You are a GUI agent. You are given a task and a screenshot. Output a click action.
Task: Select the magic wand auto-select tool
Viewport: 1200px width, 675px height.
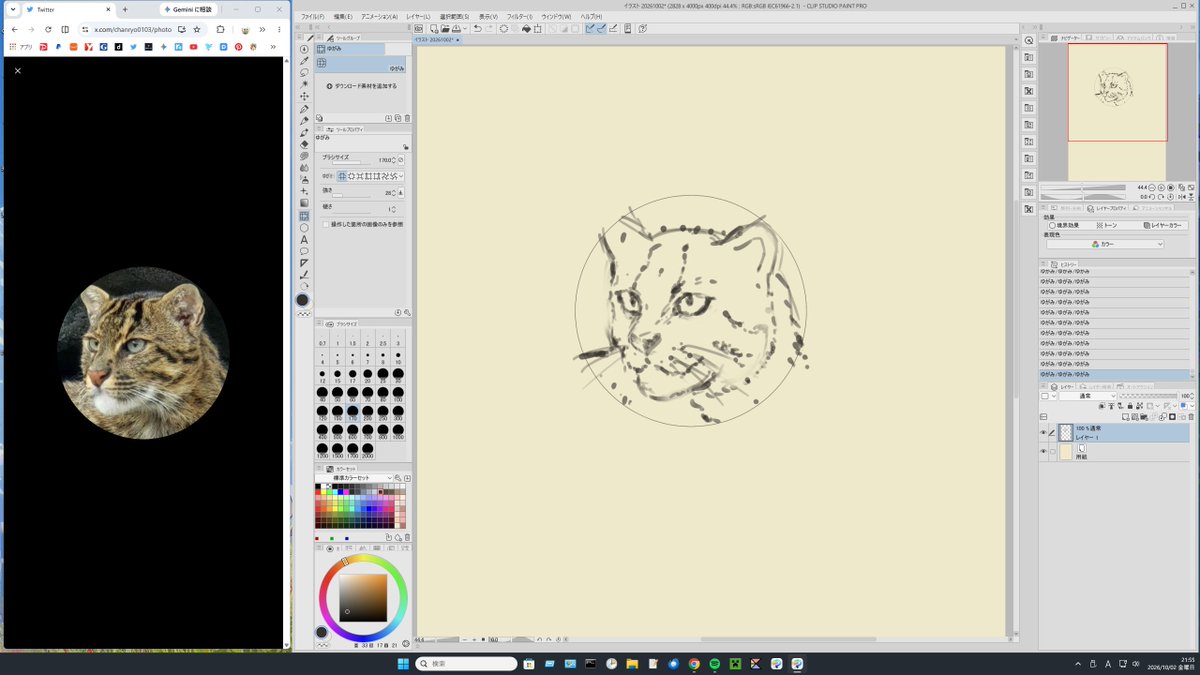point(304,85)
